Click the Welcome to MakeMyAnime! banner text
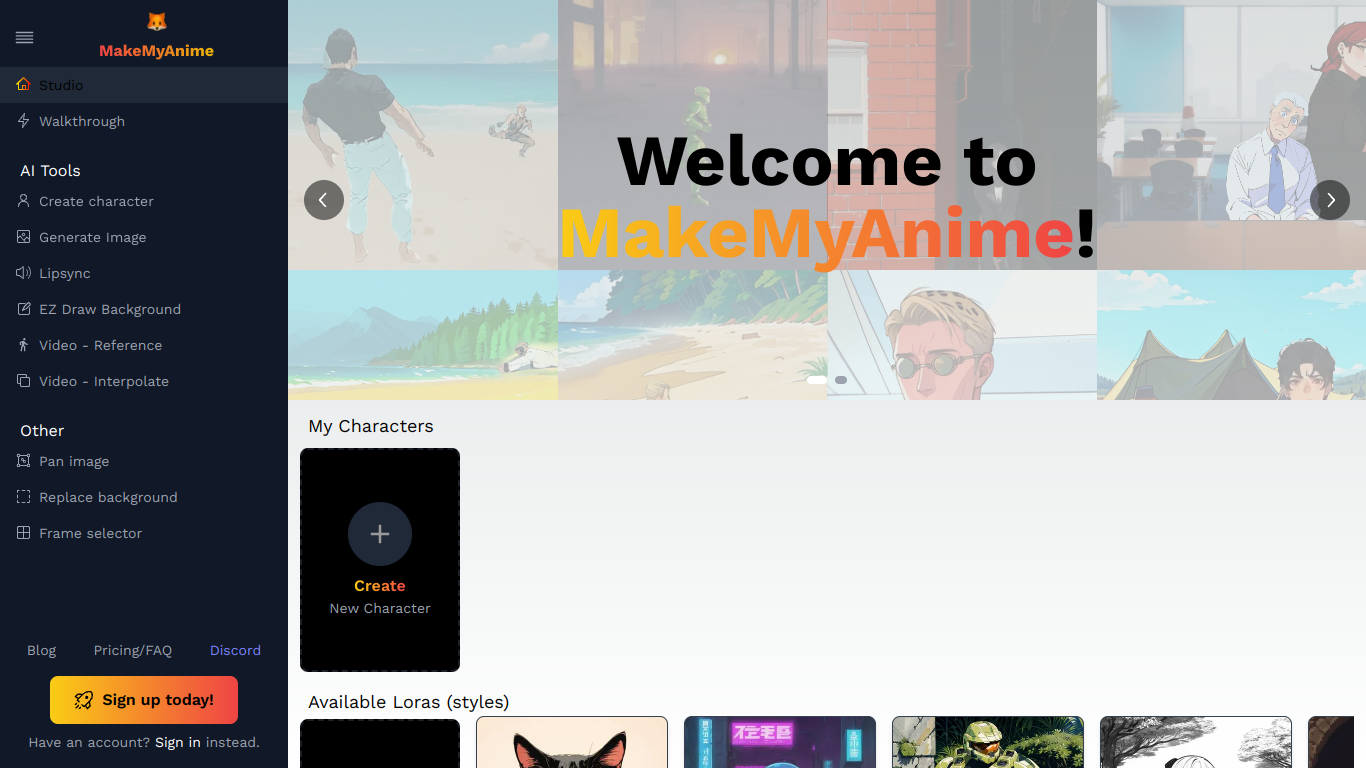This screenshot has width=1366, height=768. pyautogui.click(x=827, y=197)
